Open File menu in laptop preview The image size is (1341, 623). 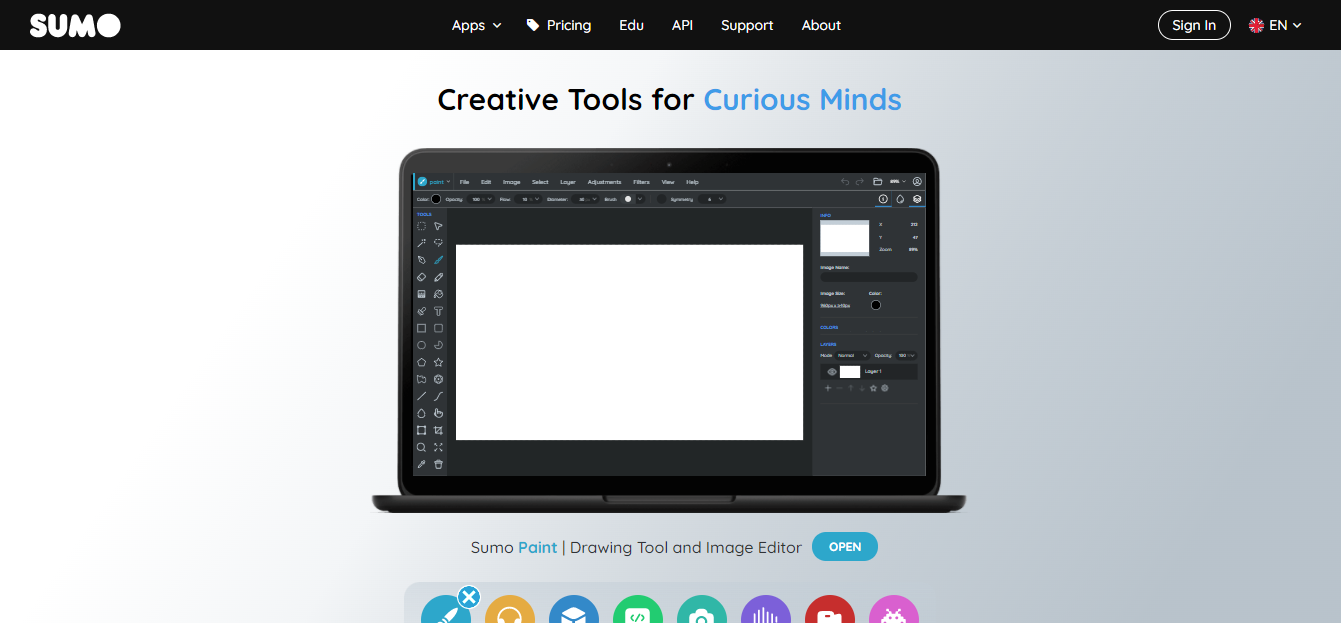(464, 182)
